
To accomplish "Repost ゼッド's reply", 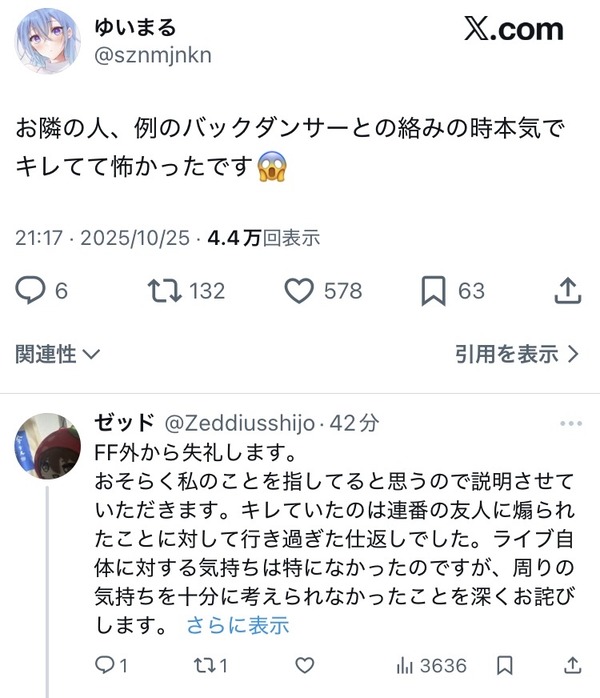I will [x=204, y=666].
